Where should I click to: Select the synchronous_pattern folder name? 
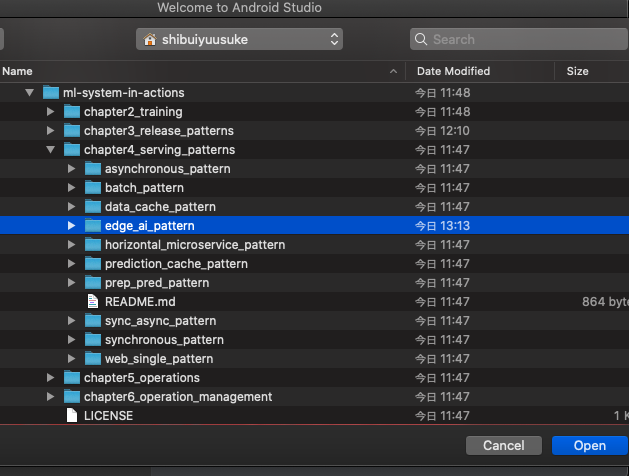click(164, 340)
